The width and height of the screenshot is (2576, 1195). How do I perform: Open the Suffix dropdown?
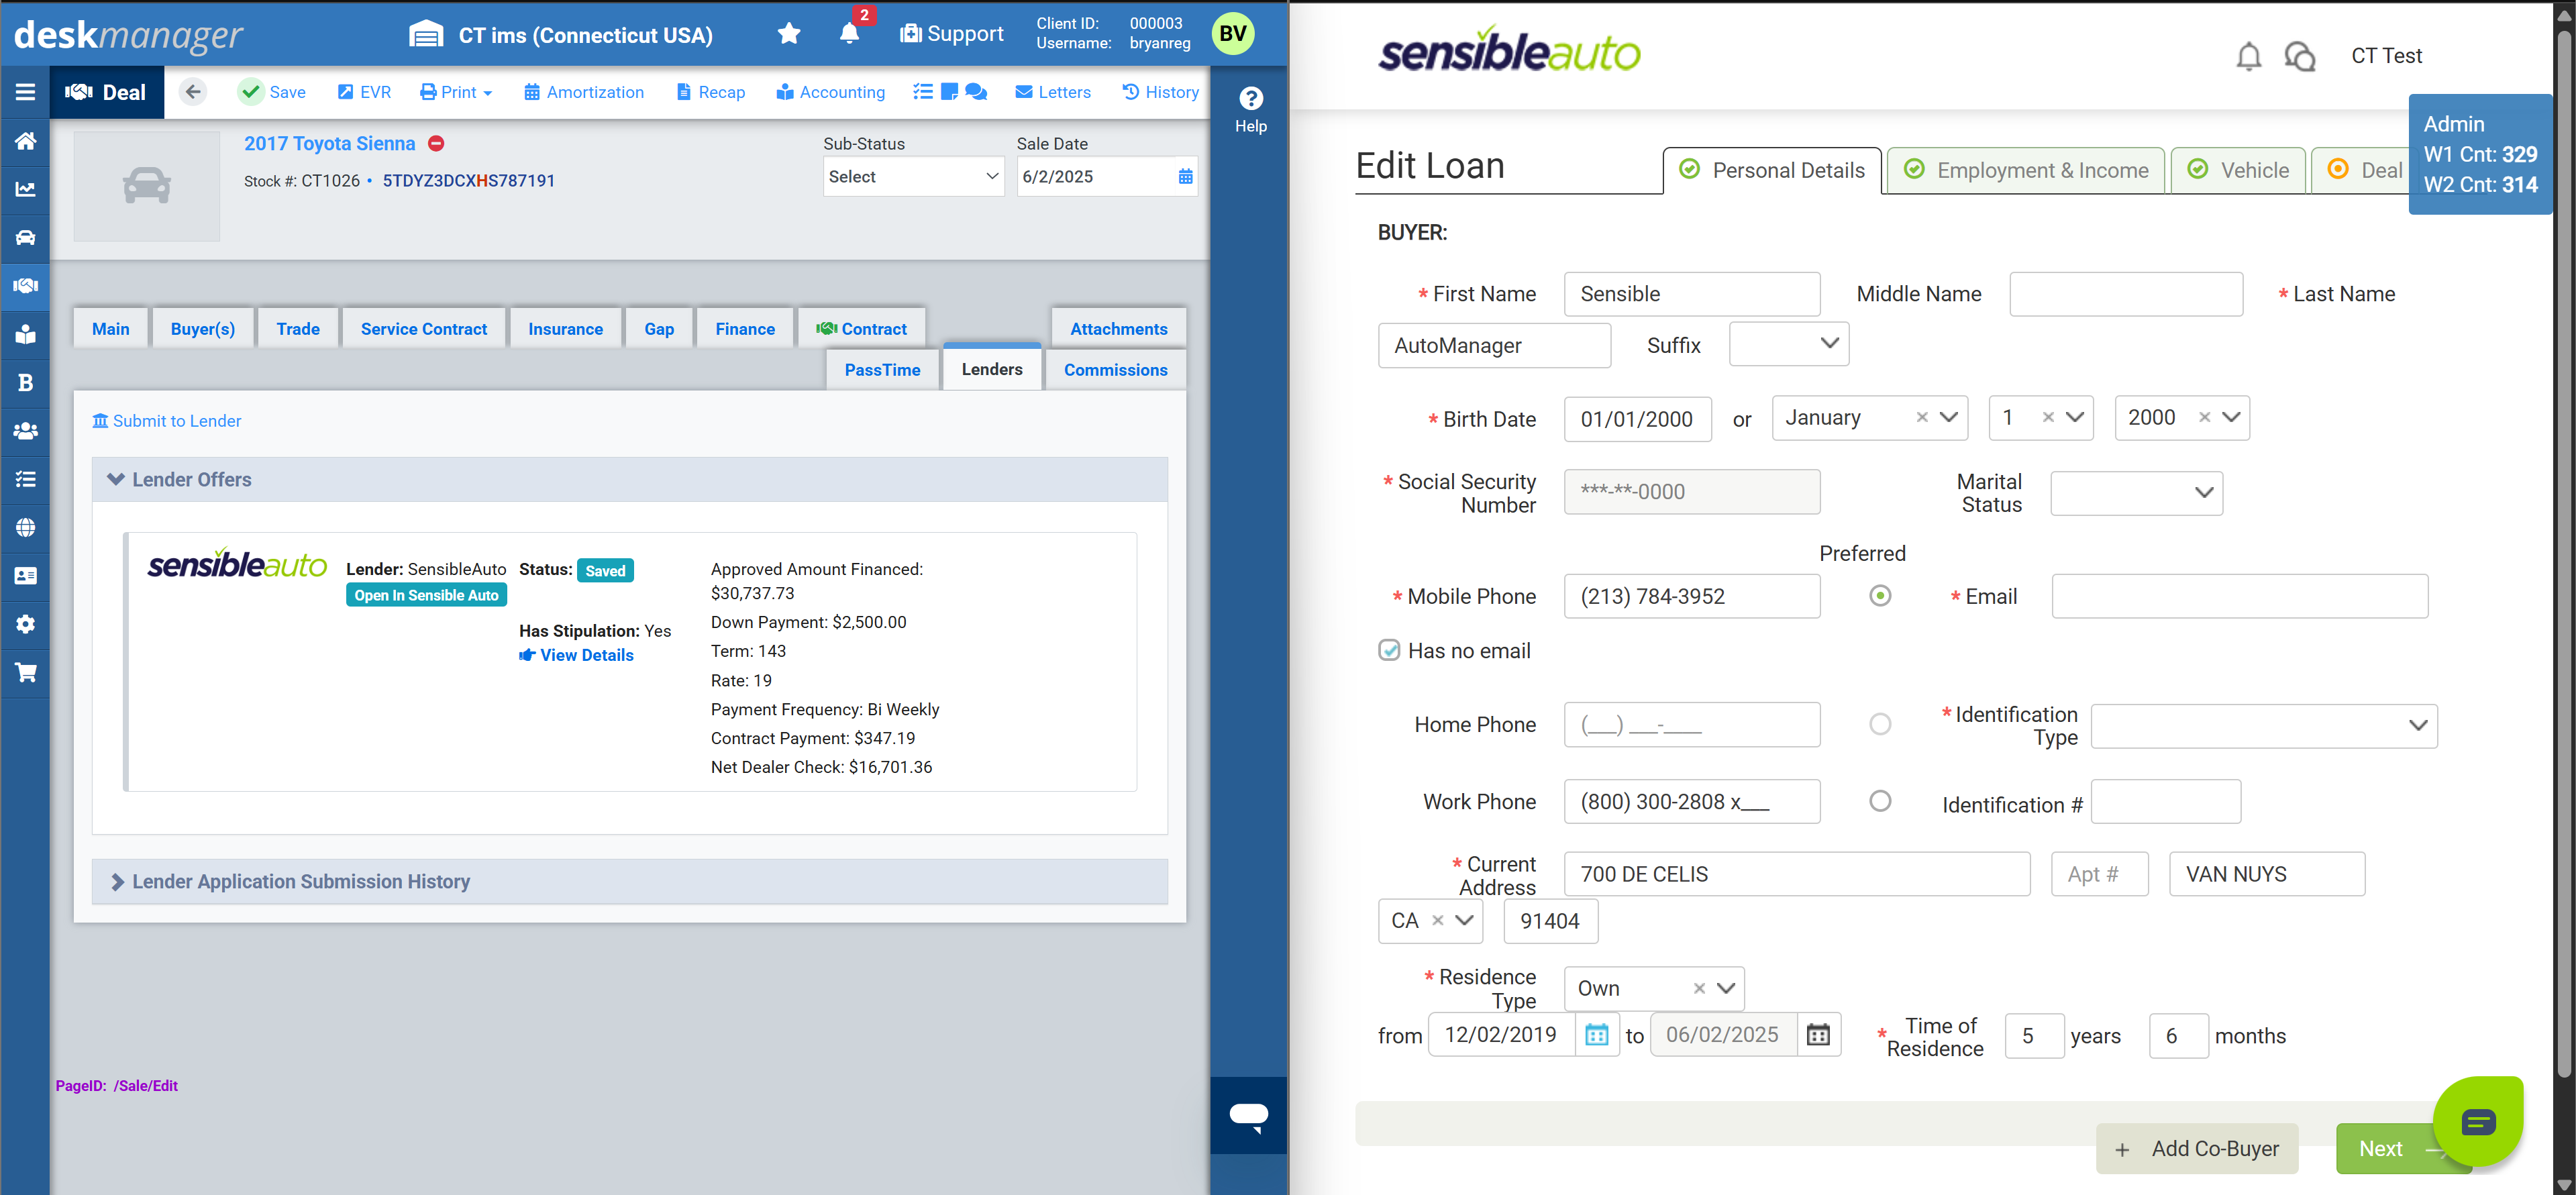pyautogui.click(x=1789, y=344)
